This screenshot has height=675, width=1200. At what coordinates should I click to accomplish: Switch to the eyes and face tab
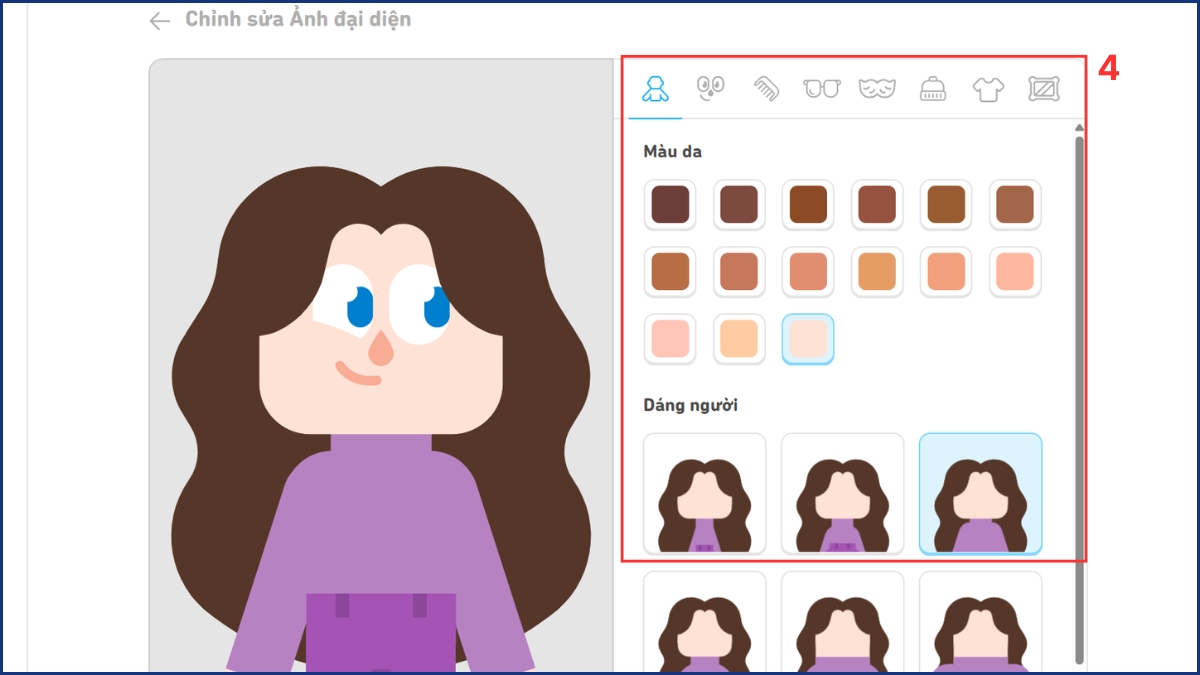pos(710,89)
